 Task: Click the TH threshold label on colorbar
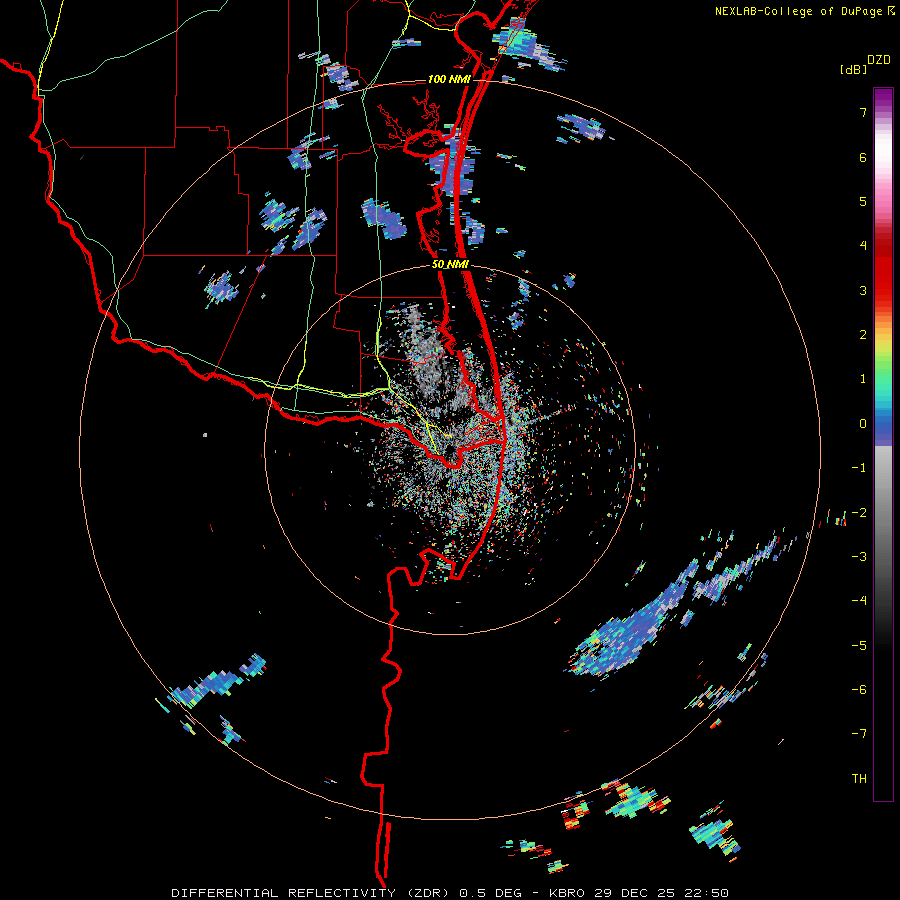[859, 779]
